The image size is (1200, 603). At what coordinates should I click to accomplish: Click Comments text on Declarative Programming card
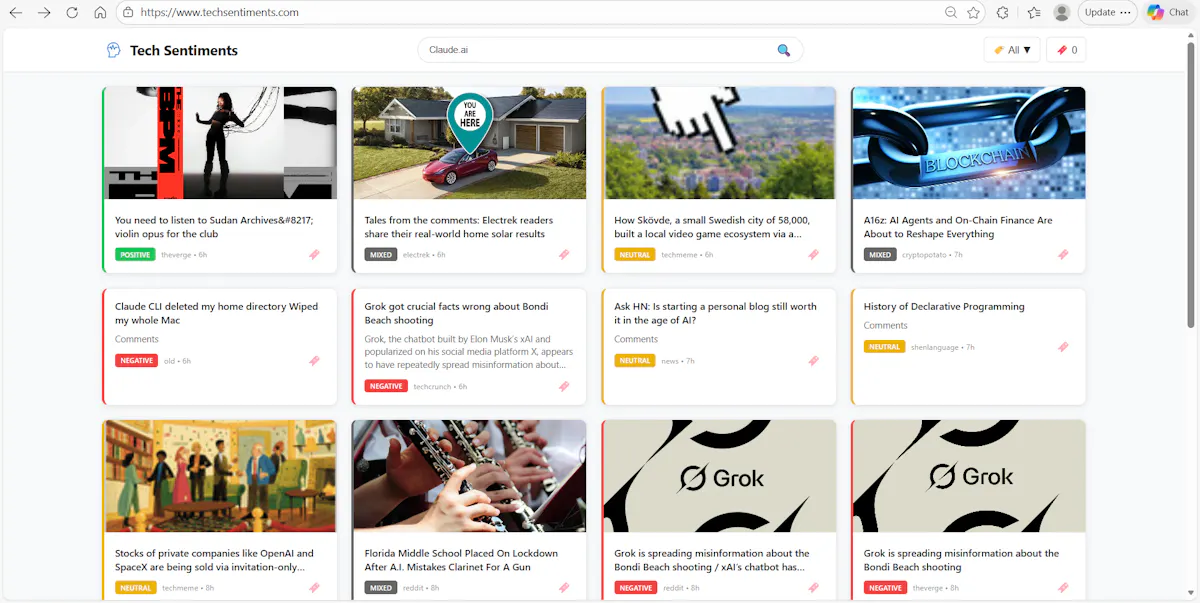coord(886,326)
